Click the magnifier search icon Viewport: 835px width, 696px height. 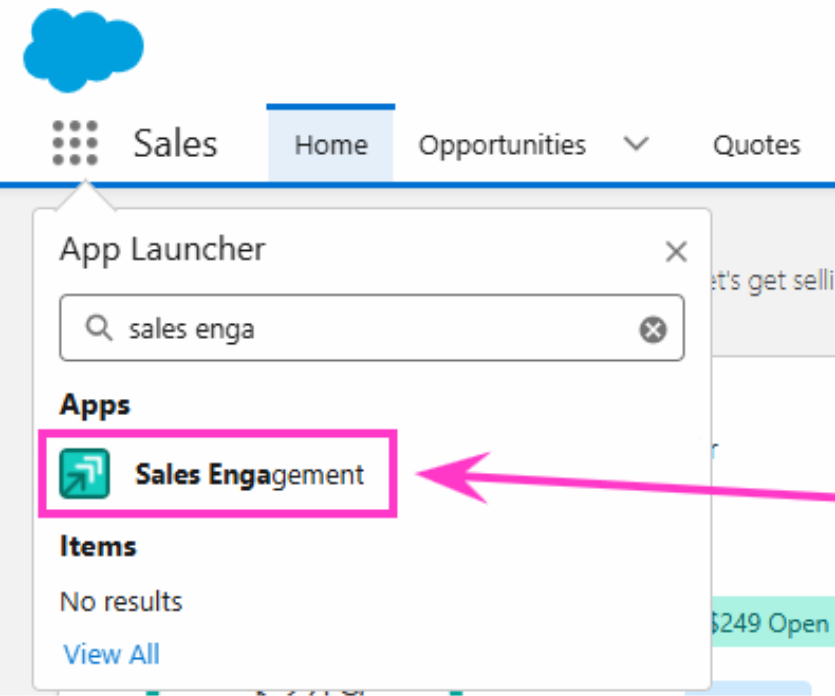tap(99, 327)
